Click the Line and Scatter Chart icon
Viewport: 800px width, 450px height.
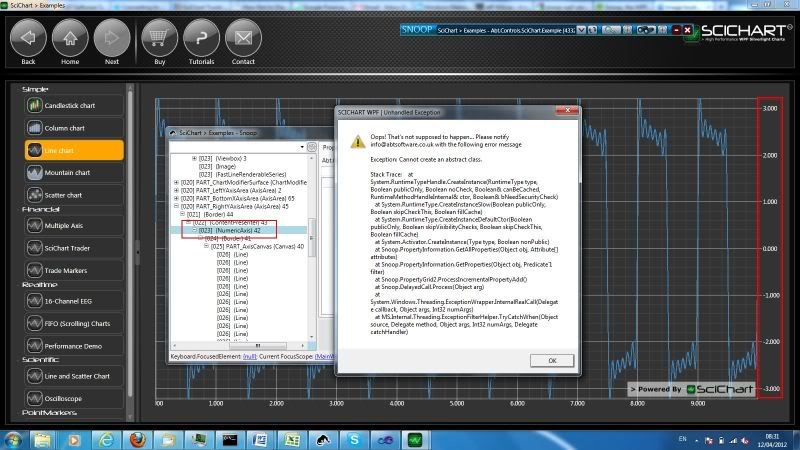pyautogui.click(x=35, y=376)
